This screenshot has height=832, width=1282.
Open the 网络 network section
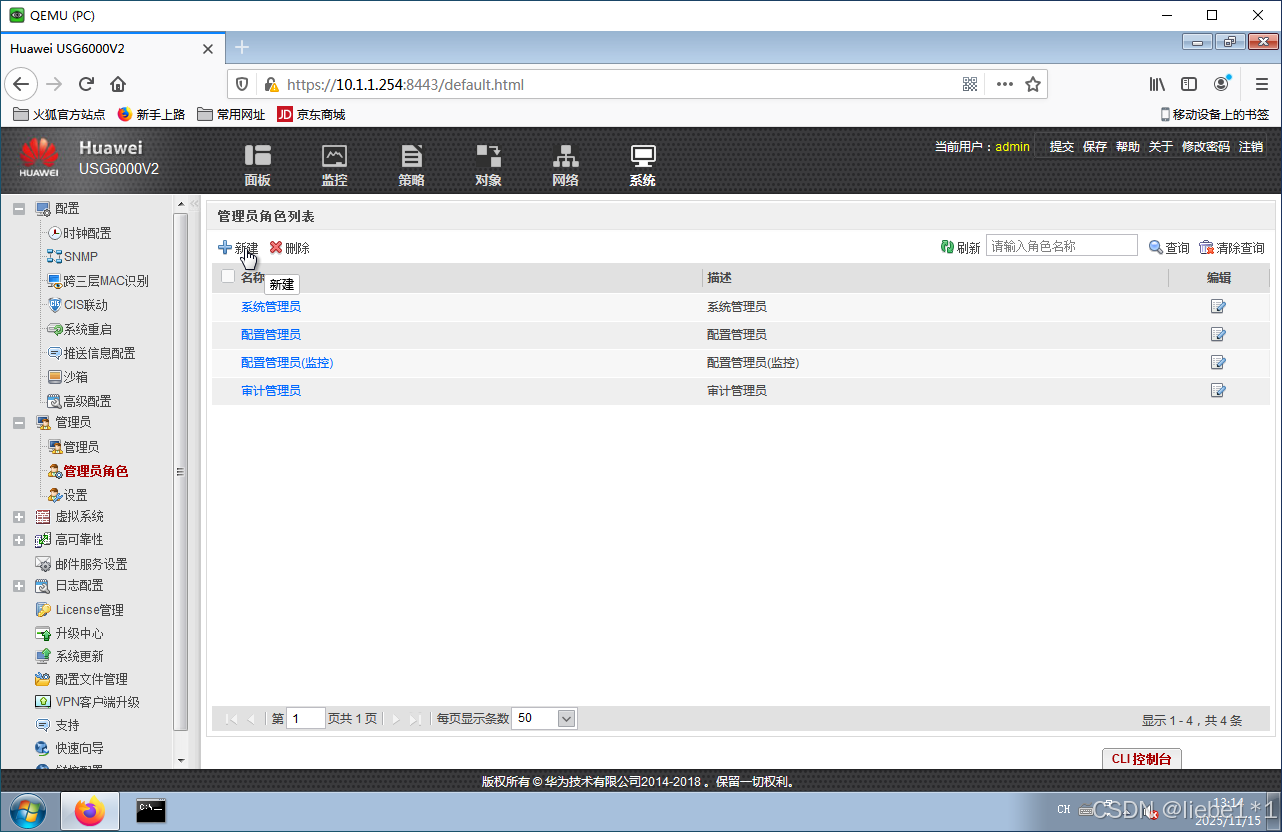coord(565,165)
